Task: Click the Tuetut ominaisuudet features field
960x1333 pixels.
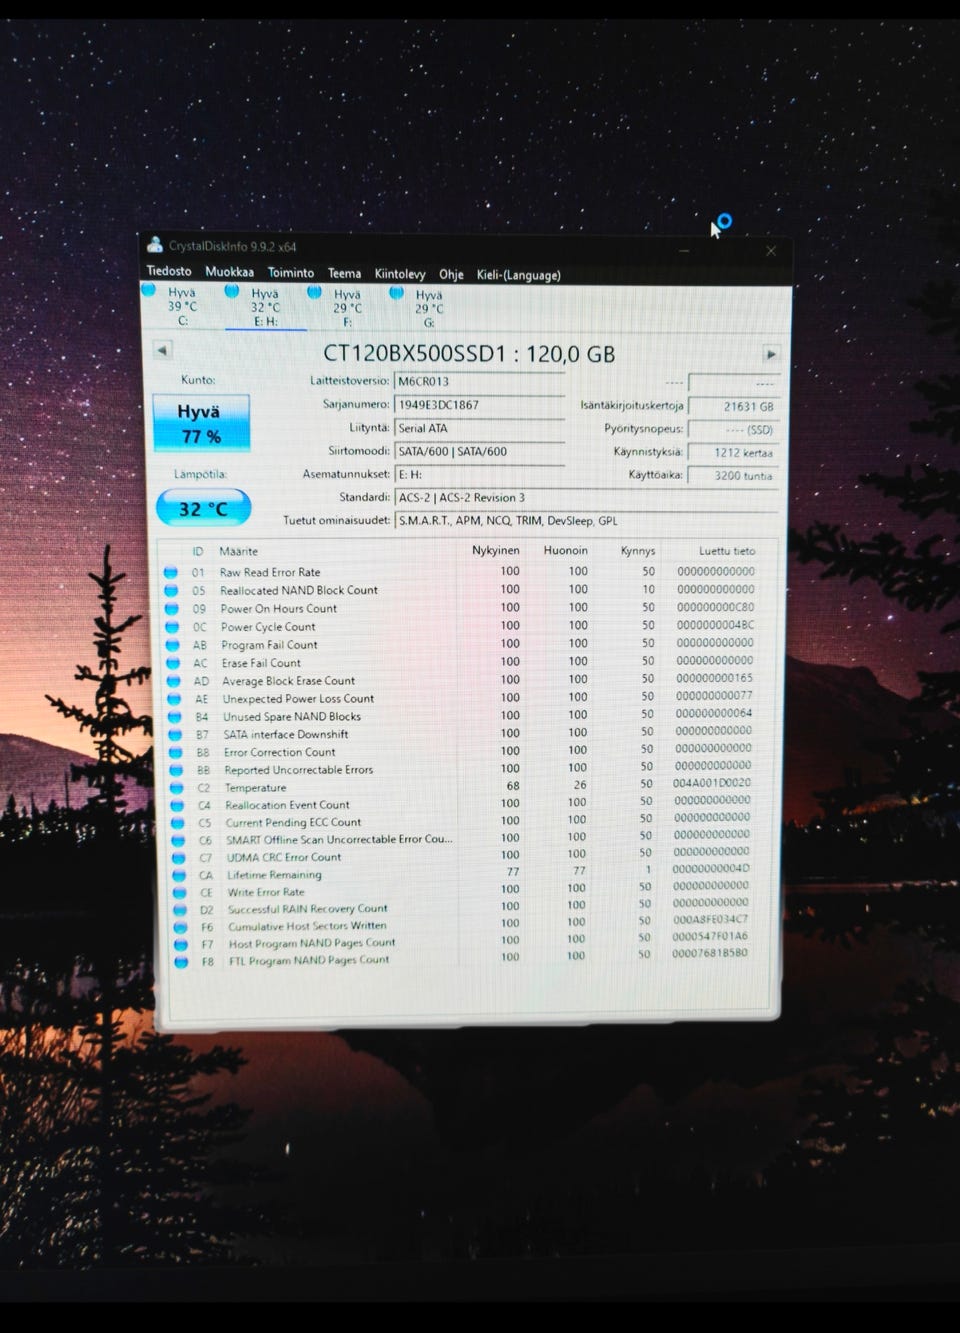Action: coord(585,520)
